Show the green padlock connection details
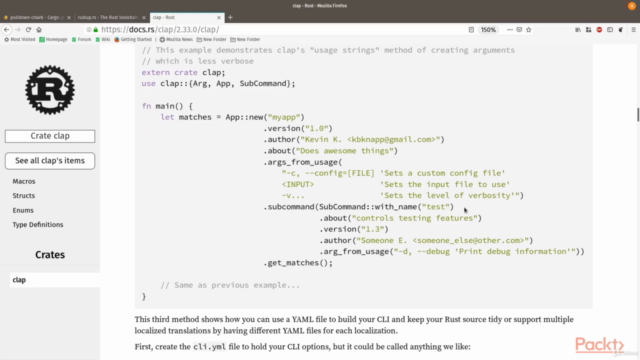 (x=96, y=30)
